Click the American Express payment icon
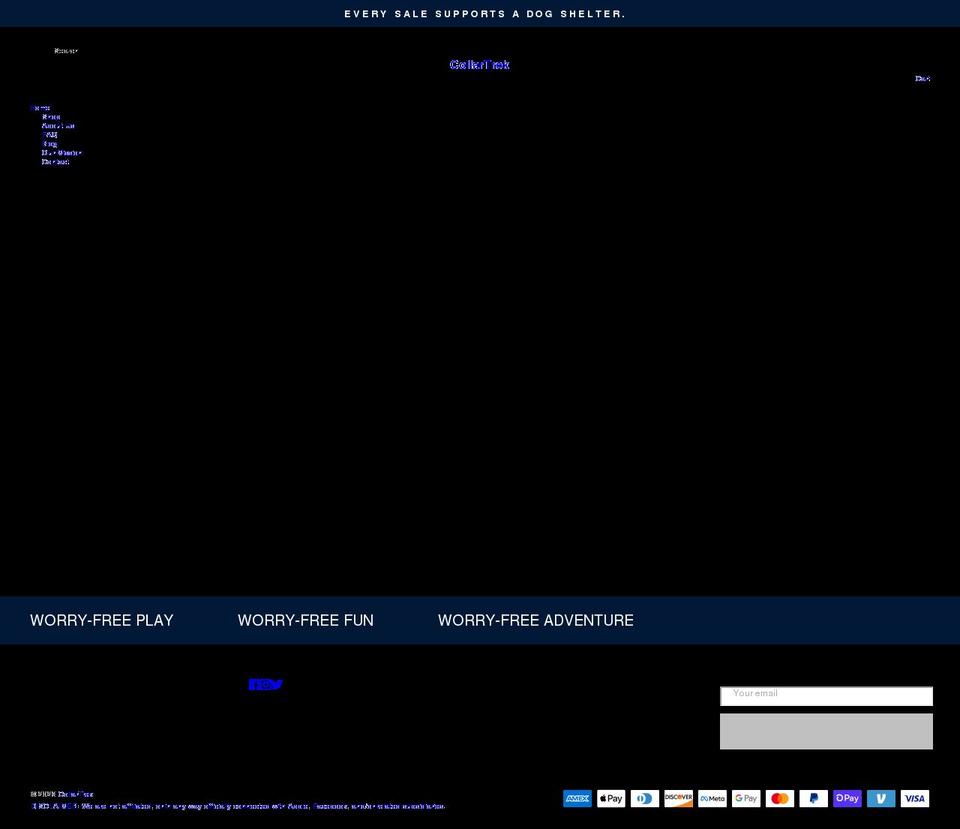Screen dimensions: 960x829 [x=576, y=798]
